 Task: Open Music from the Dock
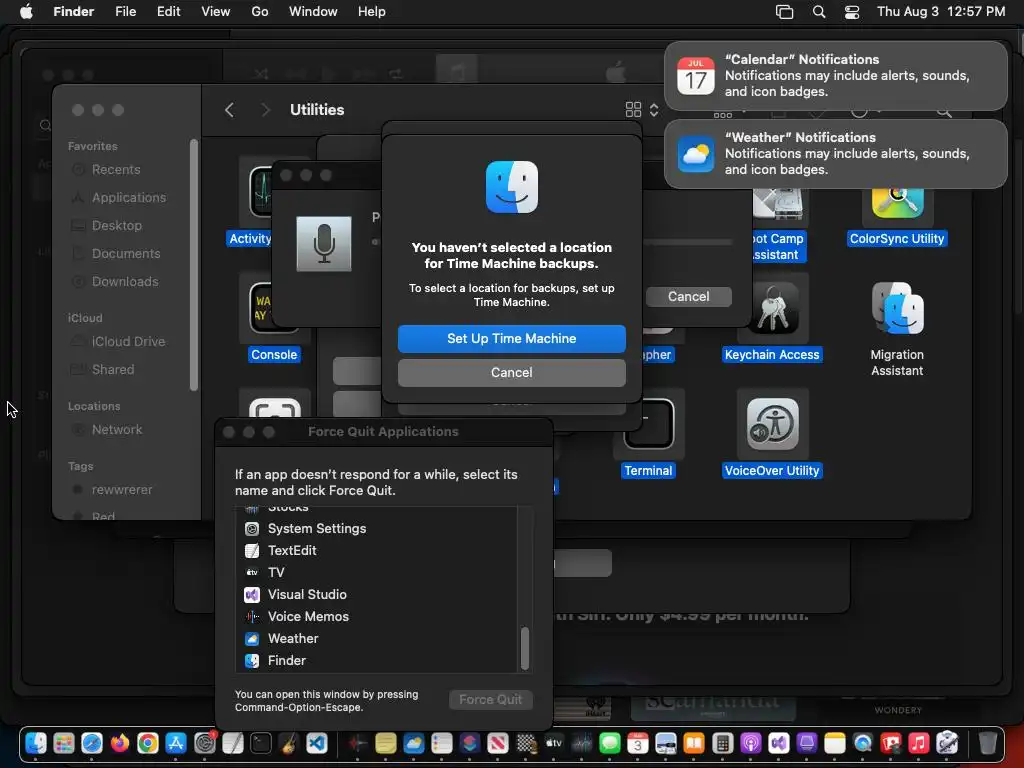919,743
